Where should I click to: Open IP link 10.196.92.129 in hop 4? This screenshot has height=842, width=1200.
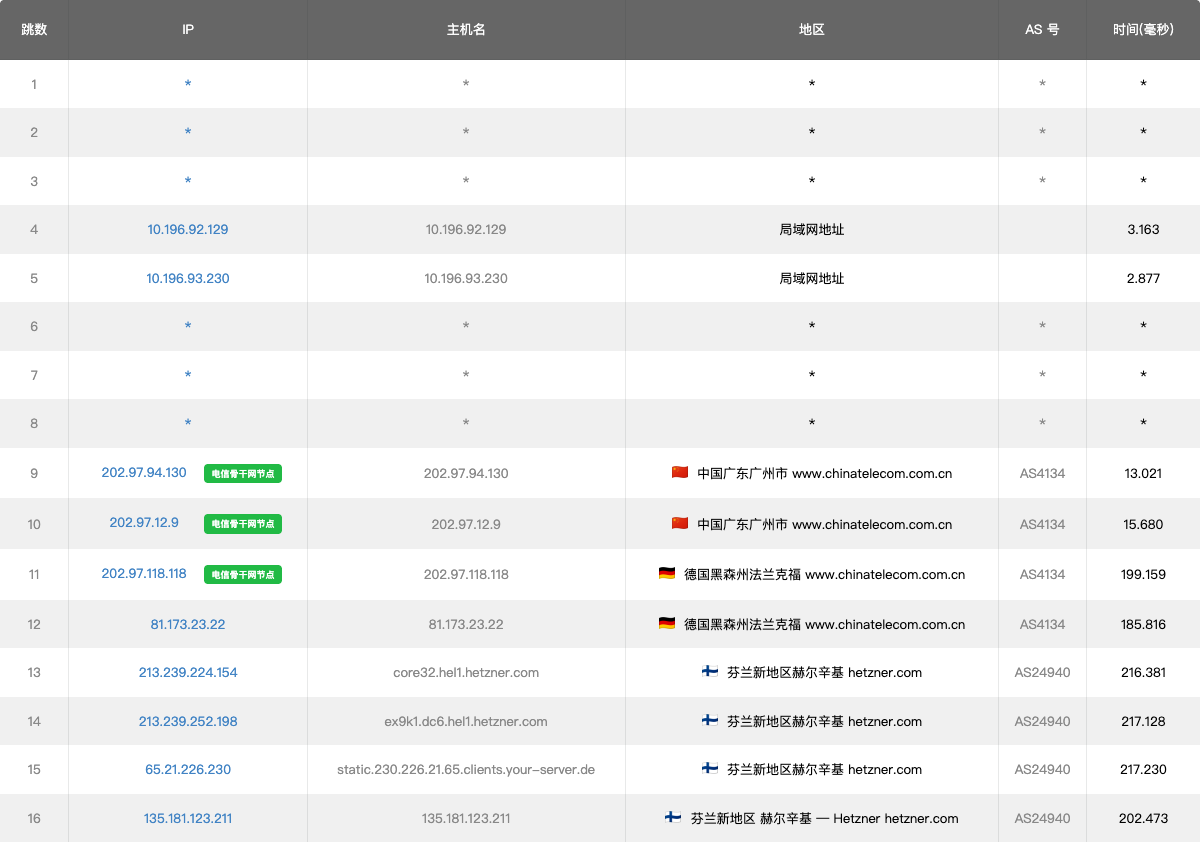(x=188, y=229)
